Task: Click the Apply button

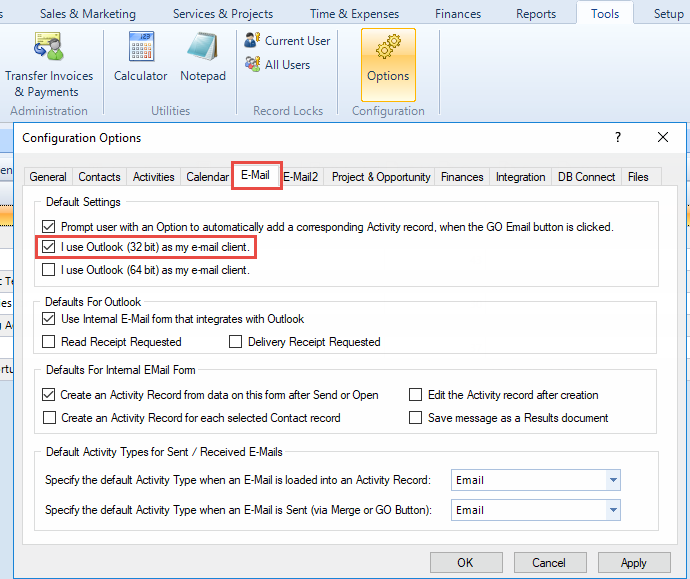Action: click(x=634, y=563)
